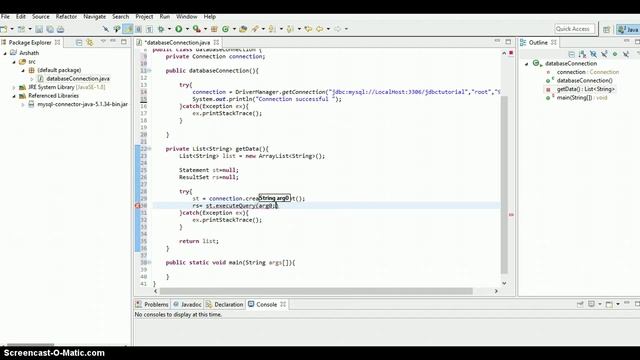
Task: Click the Open Perspective icon
Action: click(607, 29)
